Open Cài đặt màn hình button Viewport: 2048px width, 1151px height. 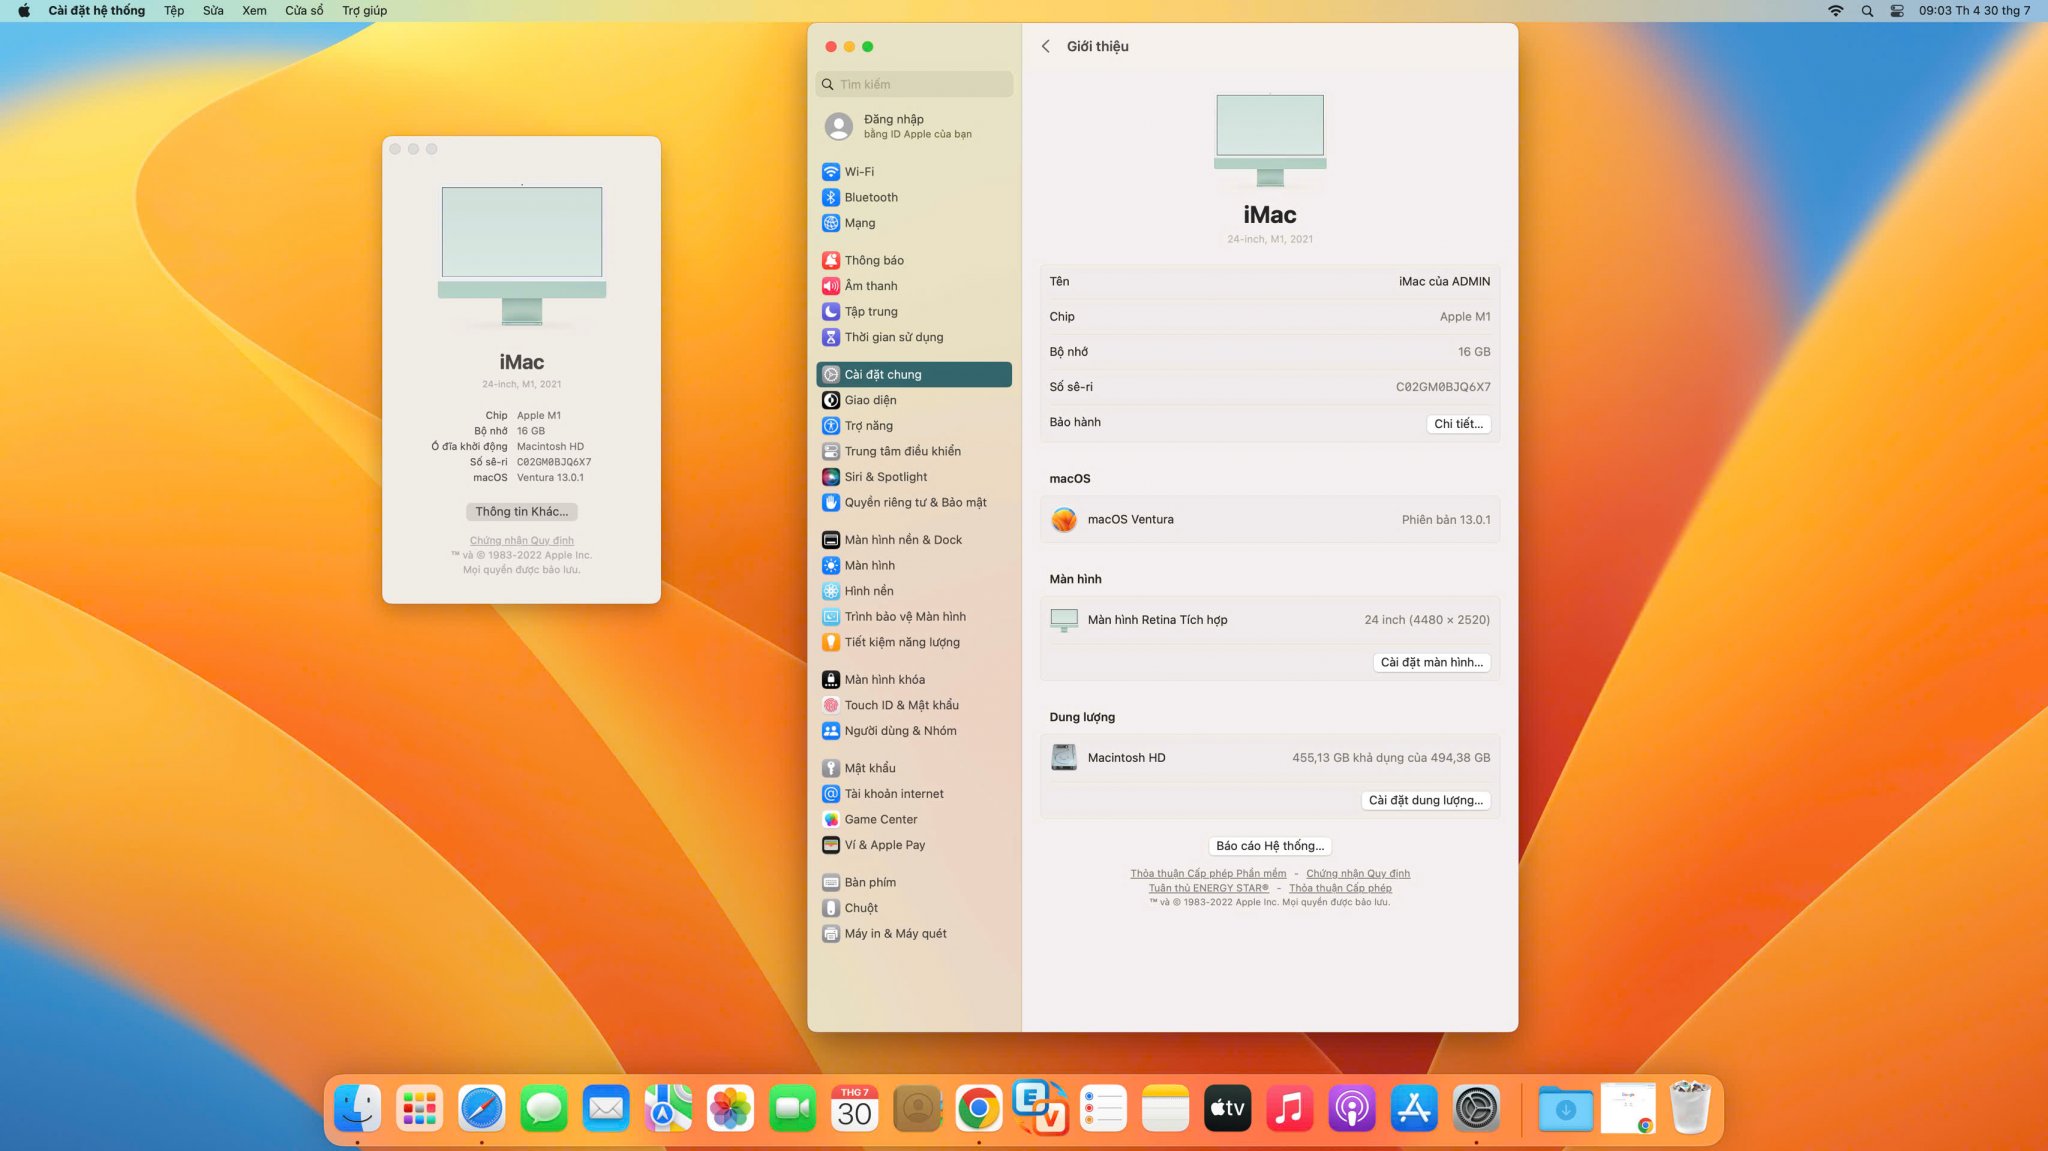point(1431,662)
